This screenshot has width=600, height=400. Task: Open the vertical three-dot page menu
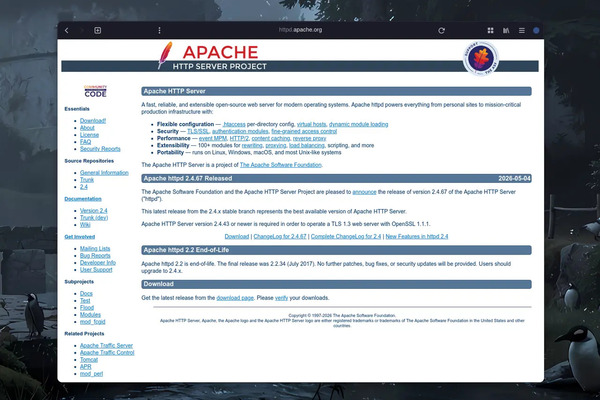coord(159,30)
